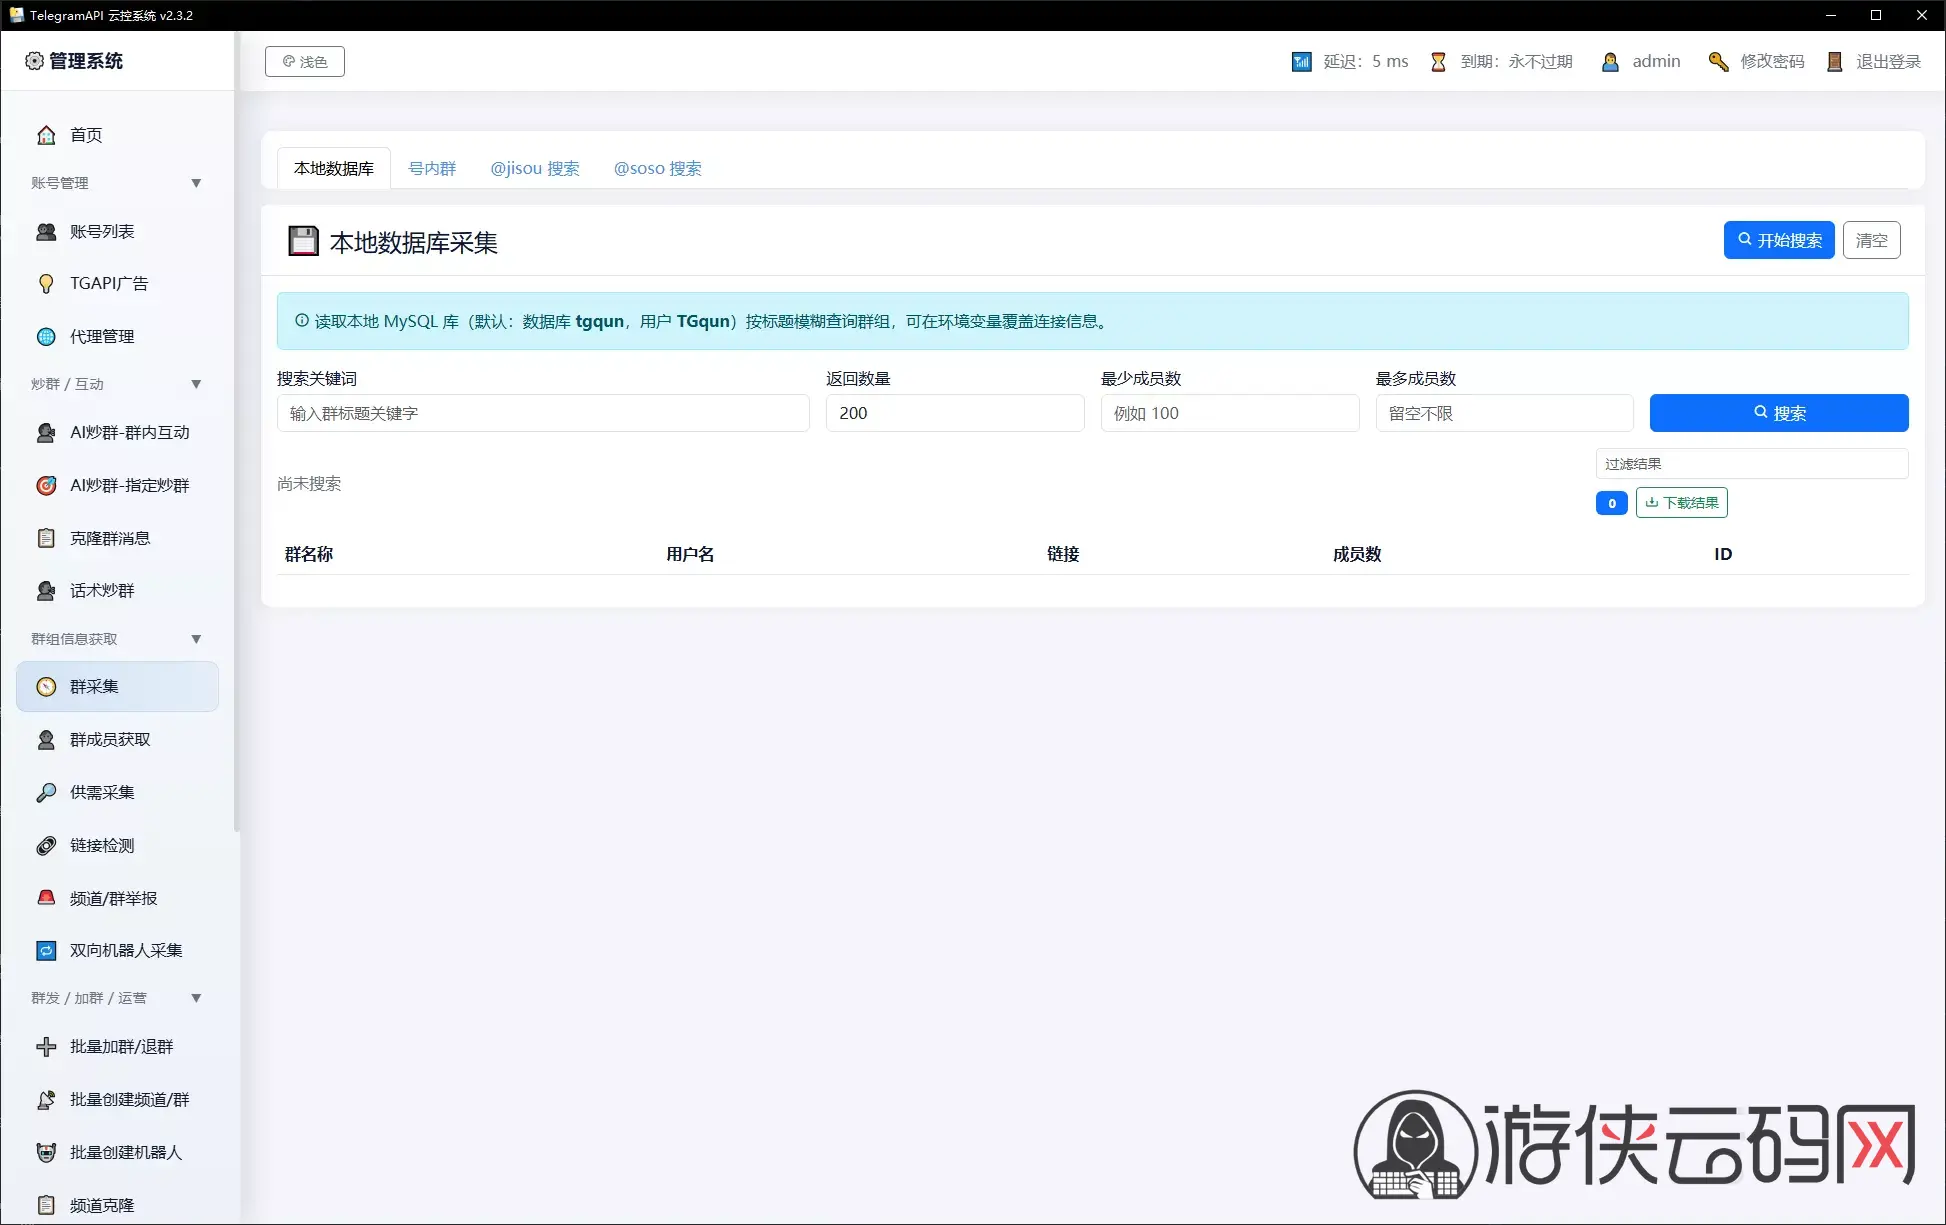This screenshot has height=1225, width=1946.
Task: Click the 开始搜索 button
Action: click(x=1779, y=240)
